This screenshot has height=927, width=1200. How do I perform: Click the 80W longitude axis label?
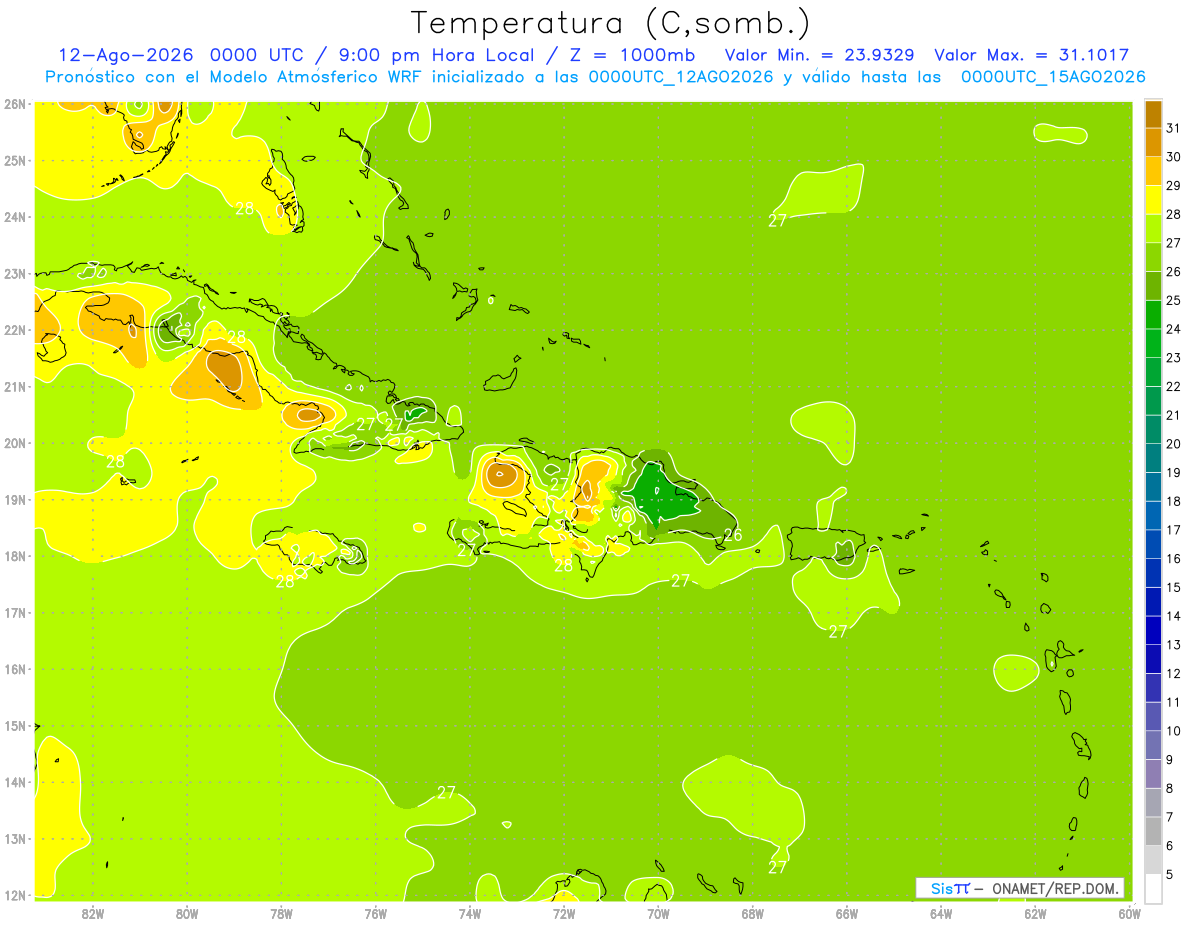[x=187, y=913]
